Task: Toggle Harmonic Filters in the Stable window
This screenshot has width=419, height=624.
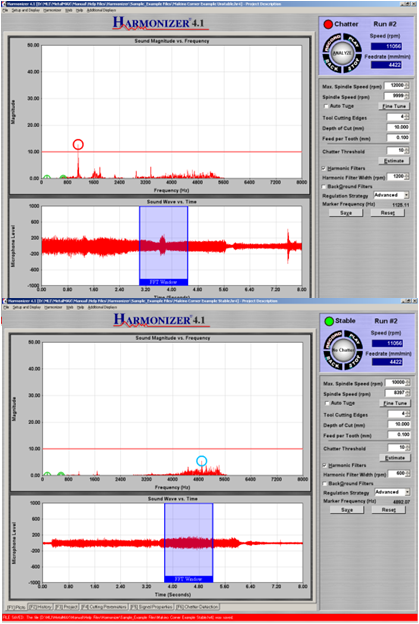Action: [325, 465]
